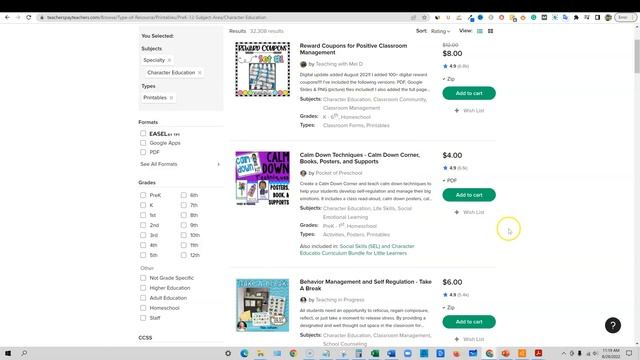Image resolution: width=640 pixels, height=360 pixels.
Task: Add Reward Coupons to Wish List
Action: (469, 111)
